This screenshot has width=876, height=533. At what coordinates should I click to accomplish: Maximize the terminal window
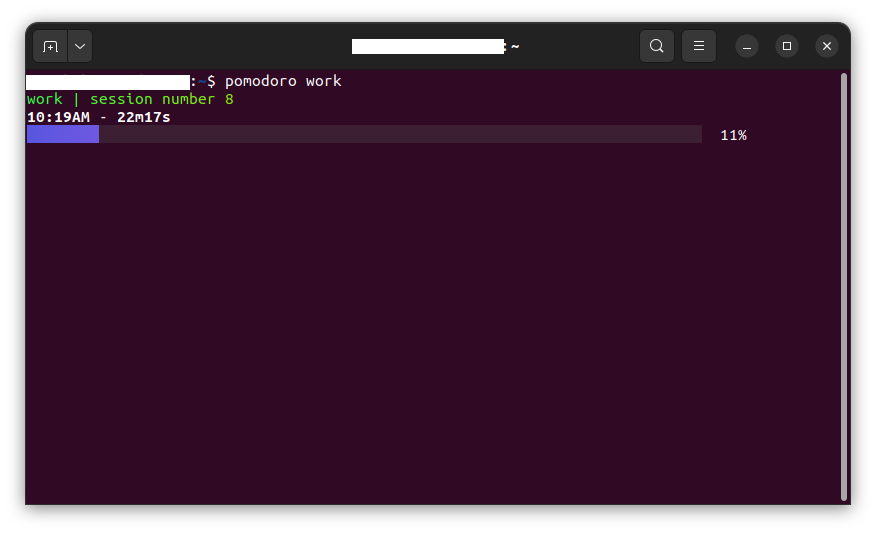pyautogui.click(x=787, y=46)
